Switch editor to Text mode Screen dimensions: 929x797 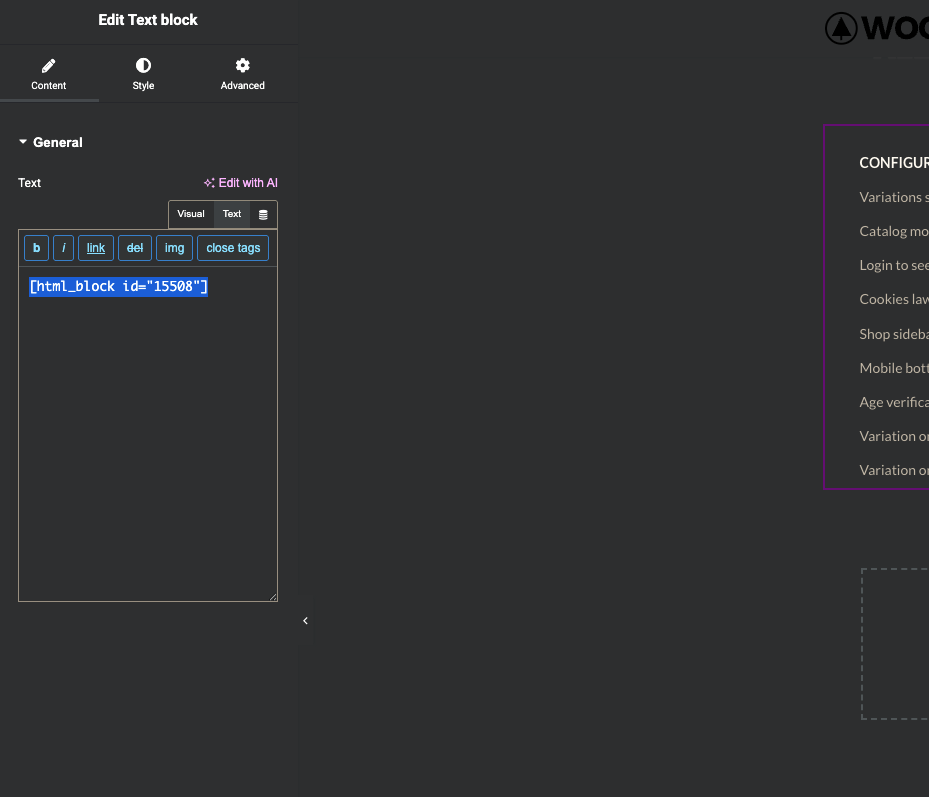tap(232, 214)
